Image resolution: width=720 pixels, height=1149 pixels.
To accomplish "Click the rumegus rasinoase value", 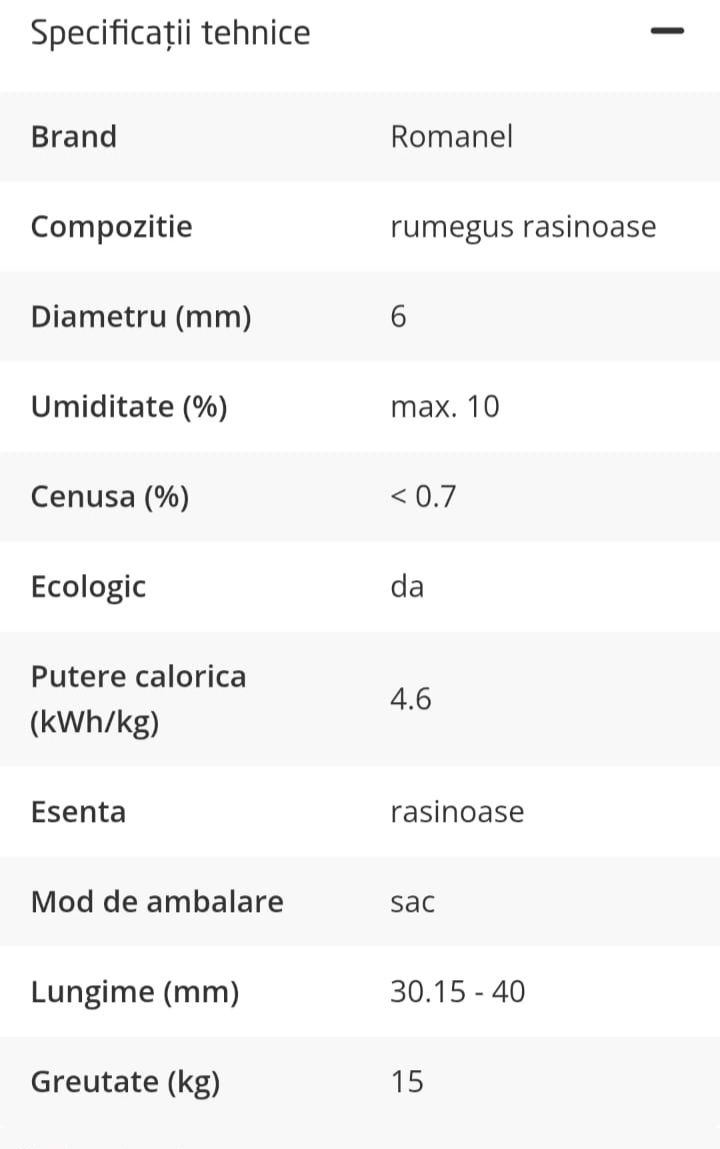I will click(x=523, y=227).
